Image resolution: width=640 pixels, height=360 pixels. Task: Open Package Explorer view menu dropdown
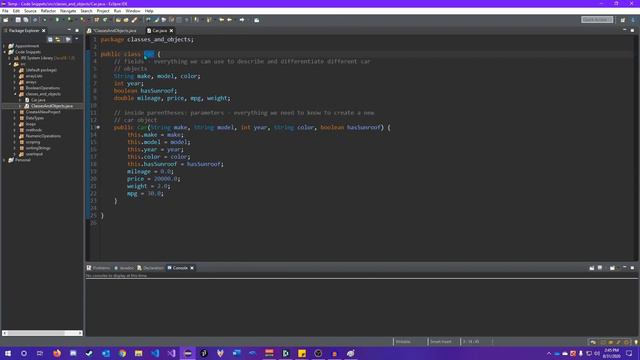pyautogui.click(x=77, y=39)
